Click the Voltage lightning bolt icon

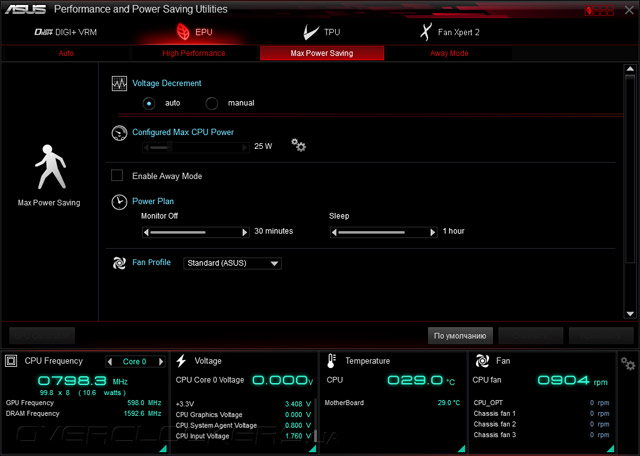pyautogui.click(x=181, y=361)
